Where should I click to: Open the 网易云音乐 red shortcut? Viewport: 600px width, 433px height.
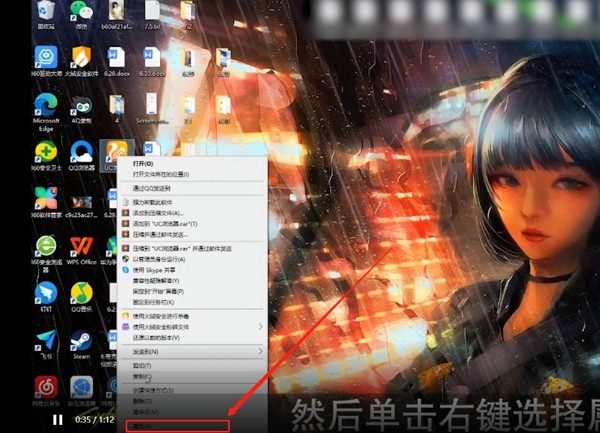pos(46,390)
